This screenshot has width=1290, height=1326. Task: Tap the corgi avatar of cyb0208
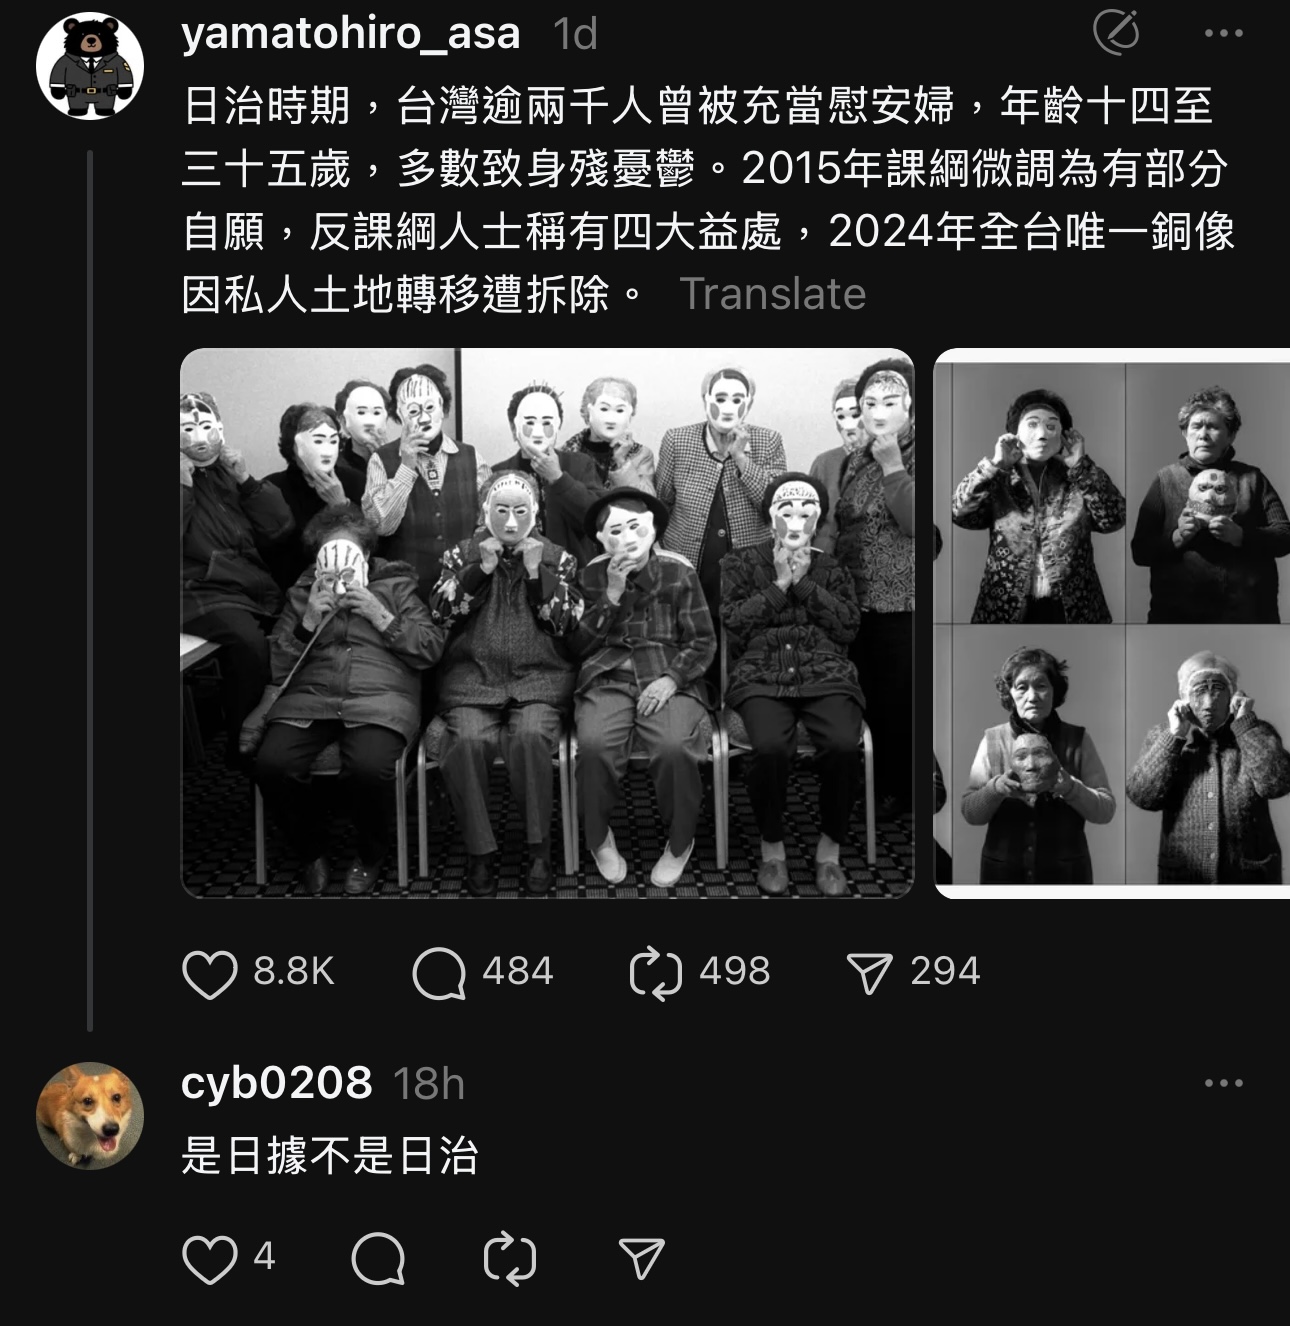(x=90, y=1115)
